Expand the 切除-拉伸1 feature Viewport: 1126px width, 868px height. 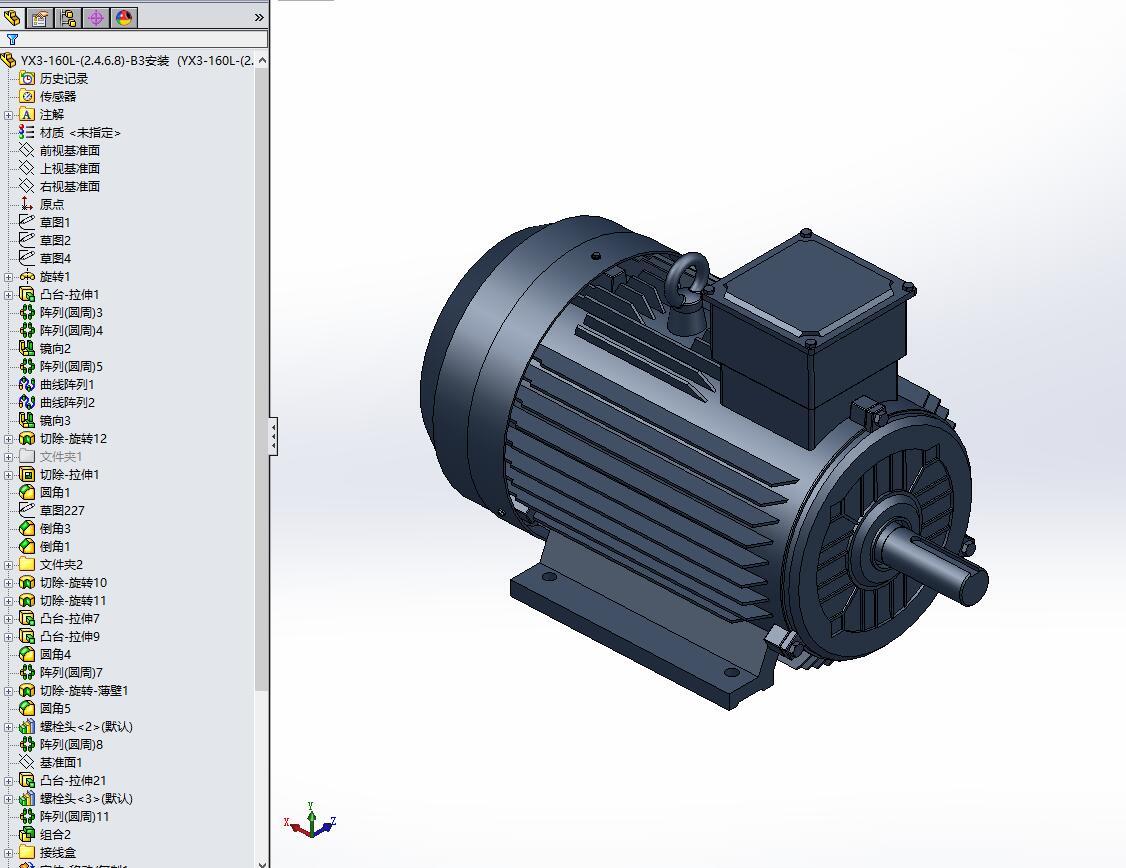click(x=8, y=475)
